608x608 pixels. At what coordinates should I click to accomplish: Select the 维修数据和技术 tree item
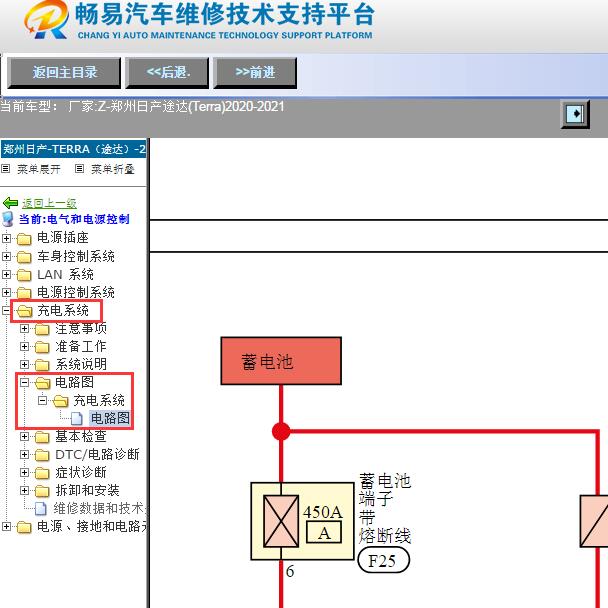(100, 508)
